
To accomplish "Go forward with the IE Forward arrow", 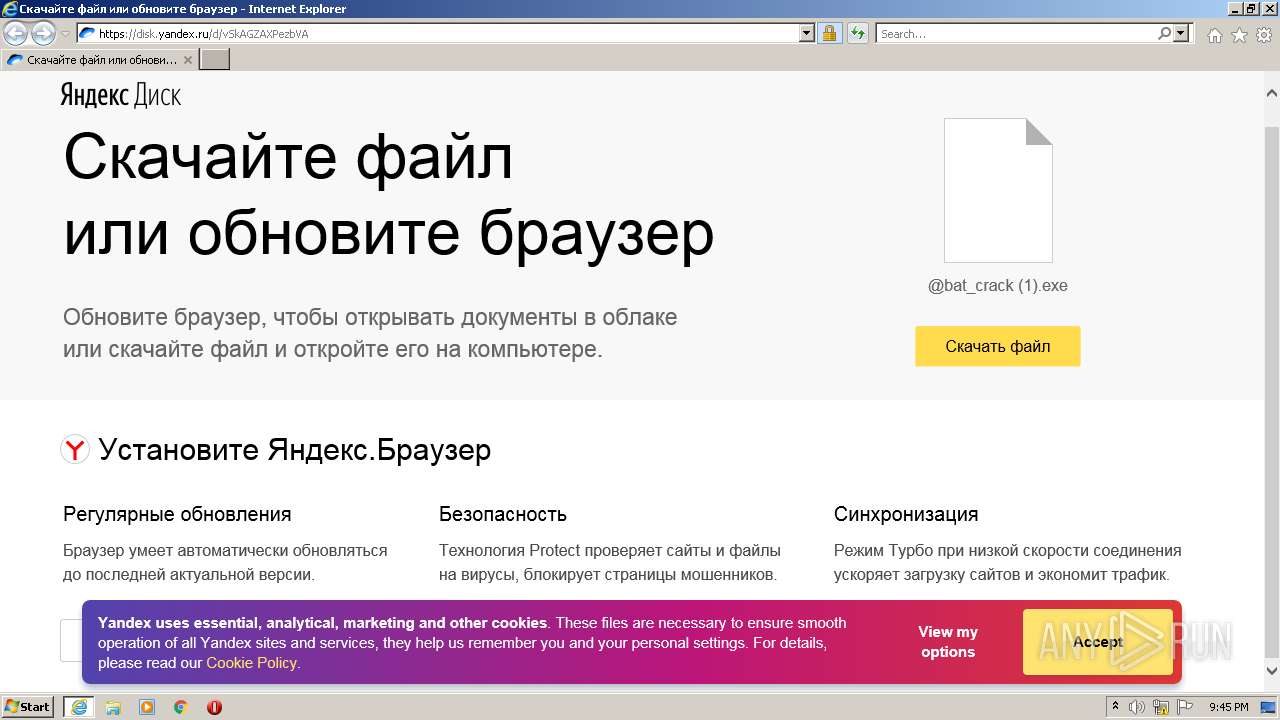I will pyautogui.click(x=43, y=34).
